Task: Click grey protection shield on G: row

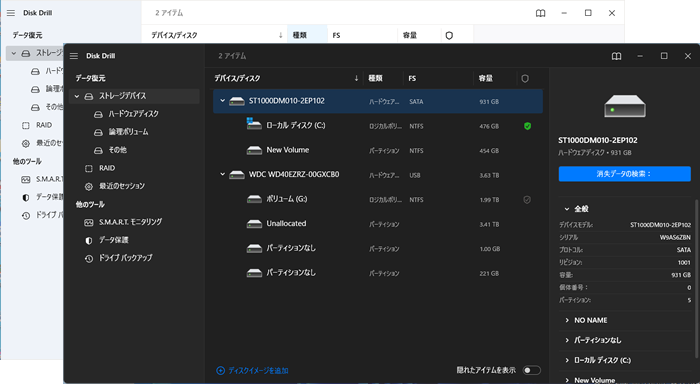Action: click(527, 200)
